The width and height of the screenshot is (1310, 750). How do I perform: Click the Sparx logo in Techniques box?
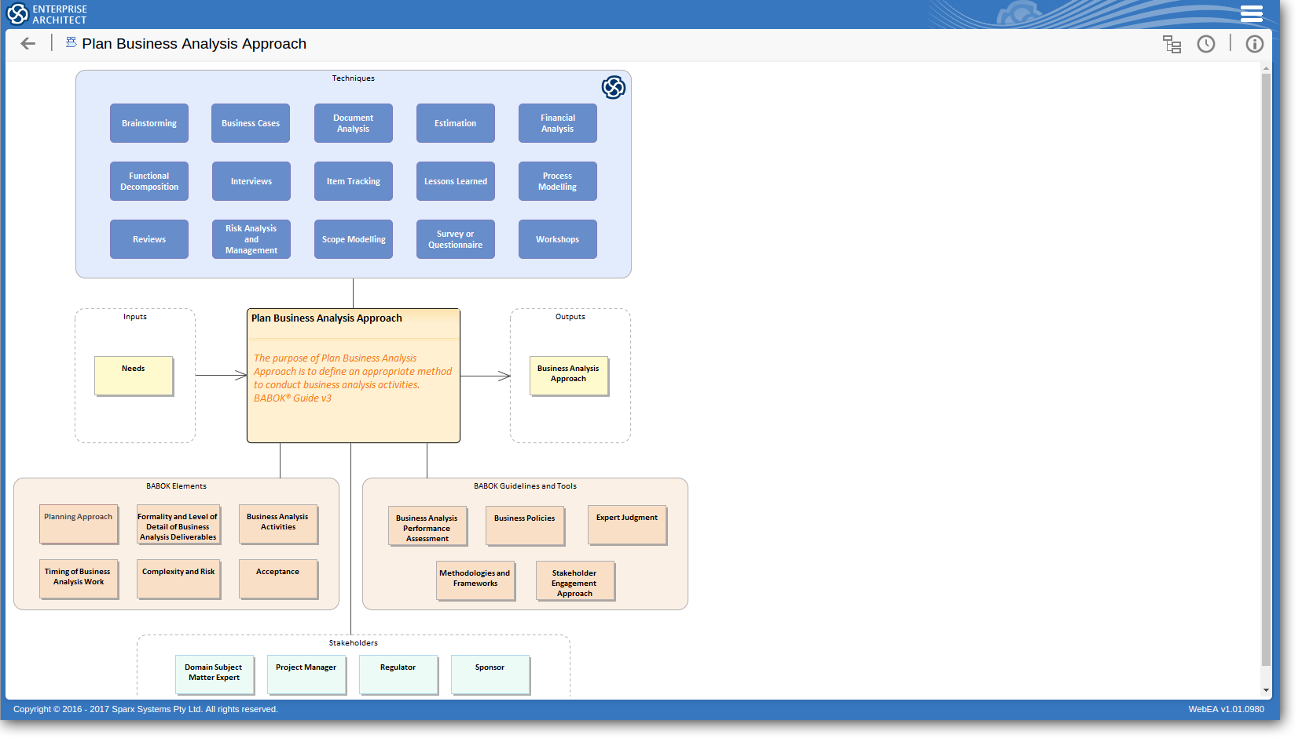pos(613,88)
